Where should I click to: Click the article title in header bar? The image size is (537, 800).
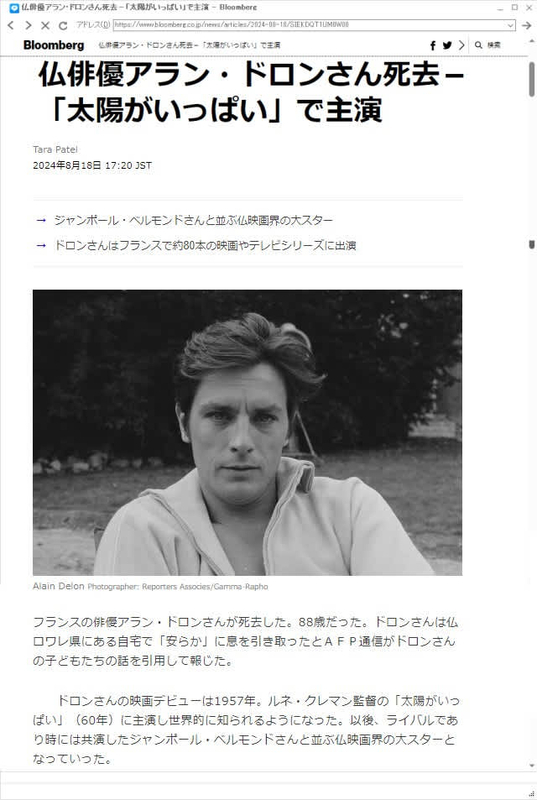(x=189, y=45)
